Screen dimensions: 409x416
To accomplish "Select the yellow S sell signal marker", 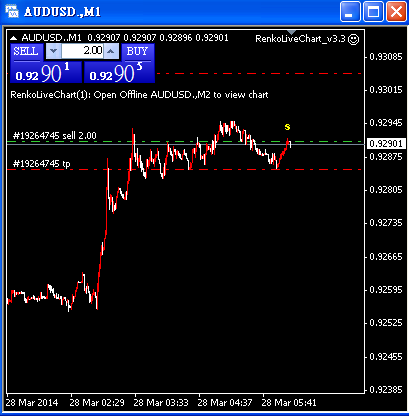I will point(287,127).
